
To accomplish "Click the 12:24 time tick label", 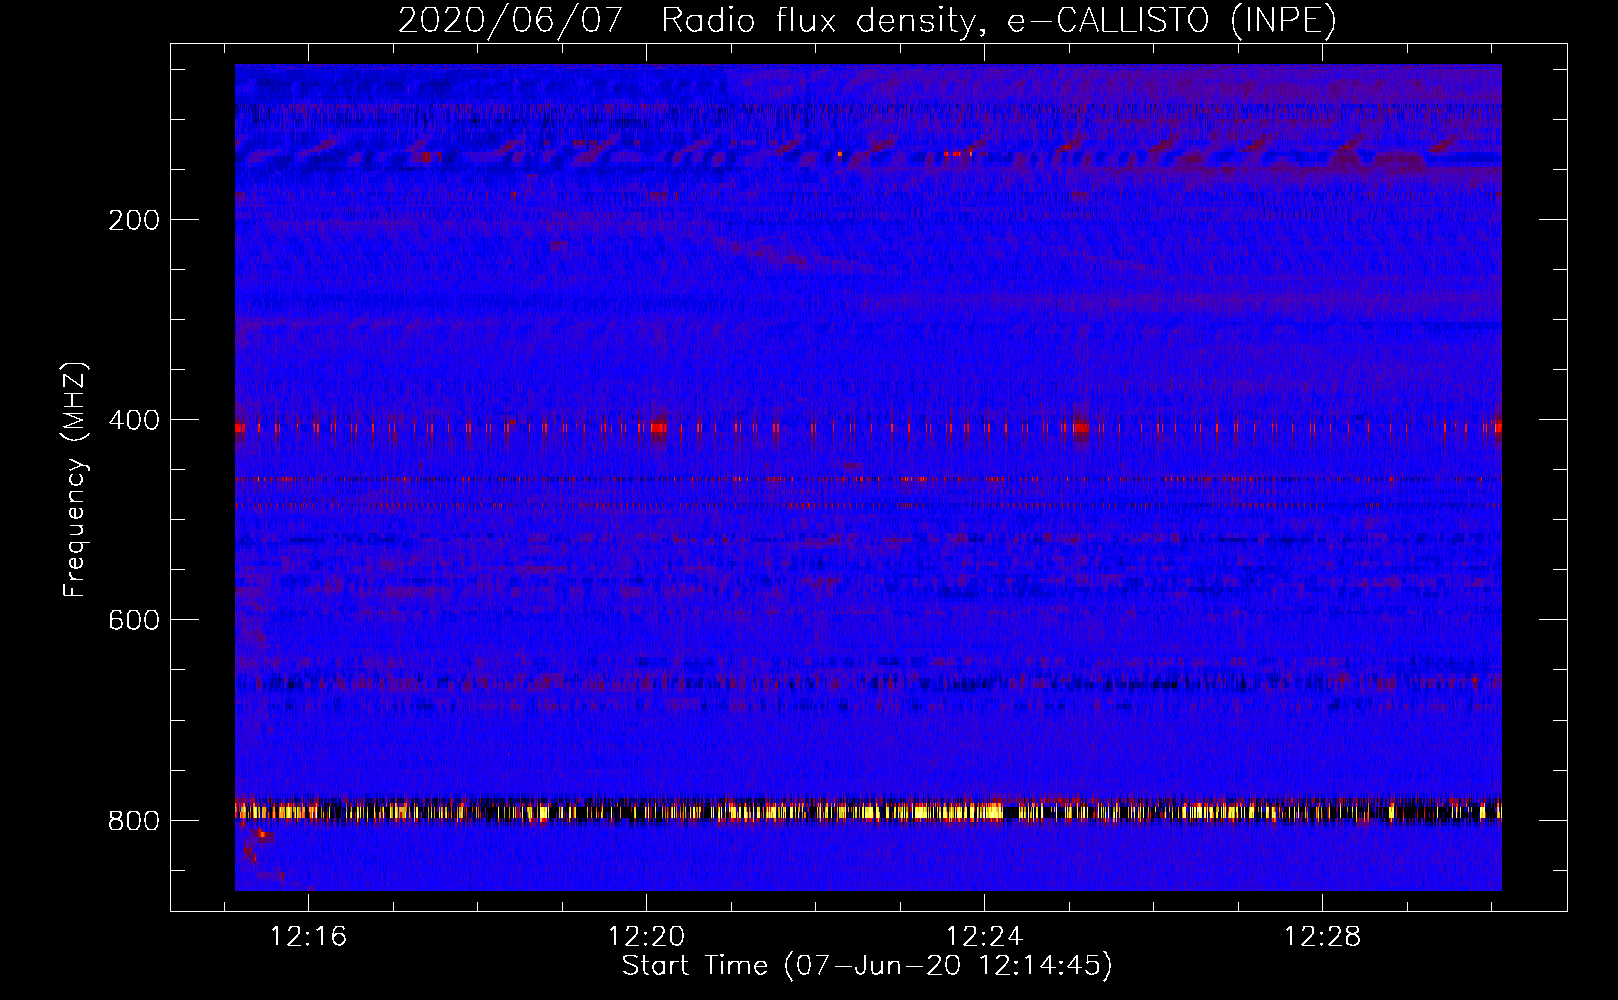I will (x=984, y=937).
